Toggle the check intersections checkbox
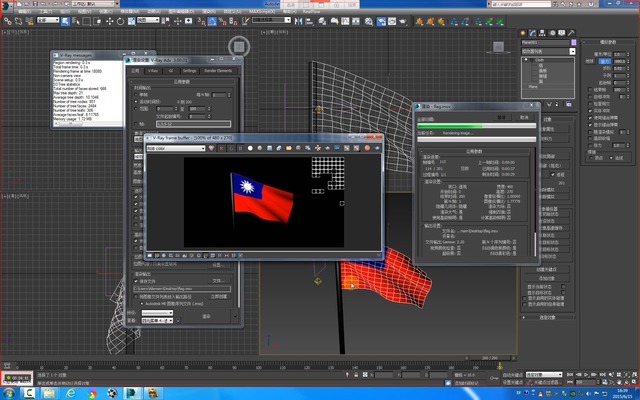 tap(590, 104)
